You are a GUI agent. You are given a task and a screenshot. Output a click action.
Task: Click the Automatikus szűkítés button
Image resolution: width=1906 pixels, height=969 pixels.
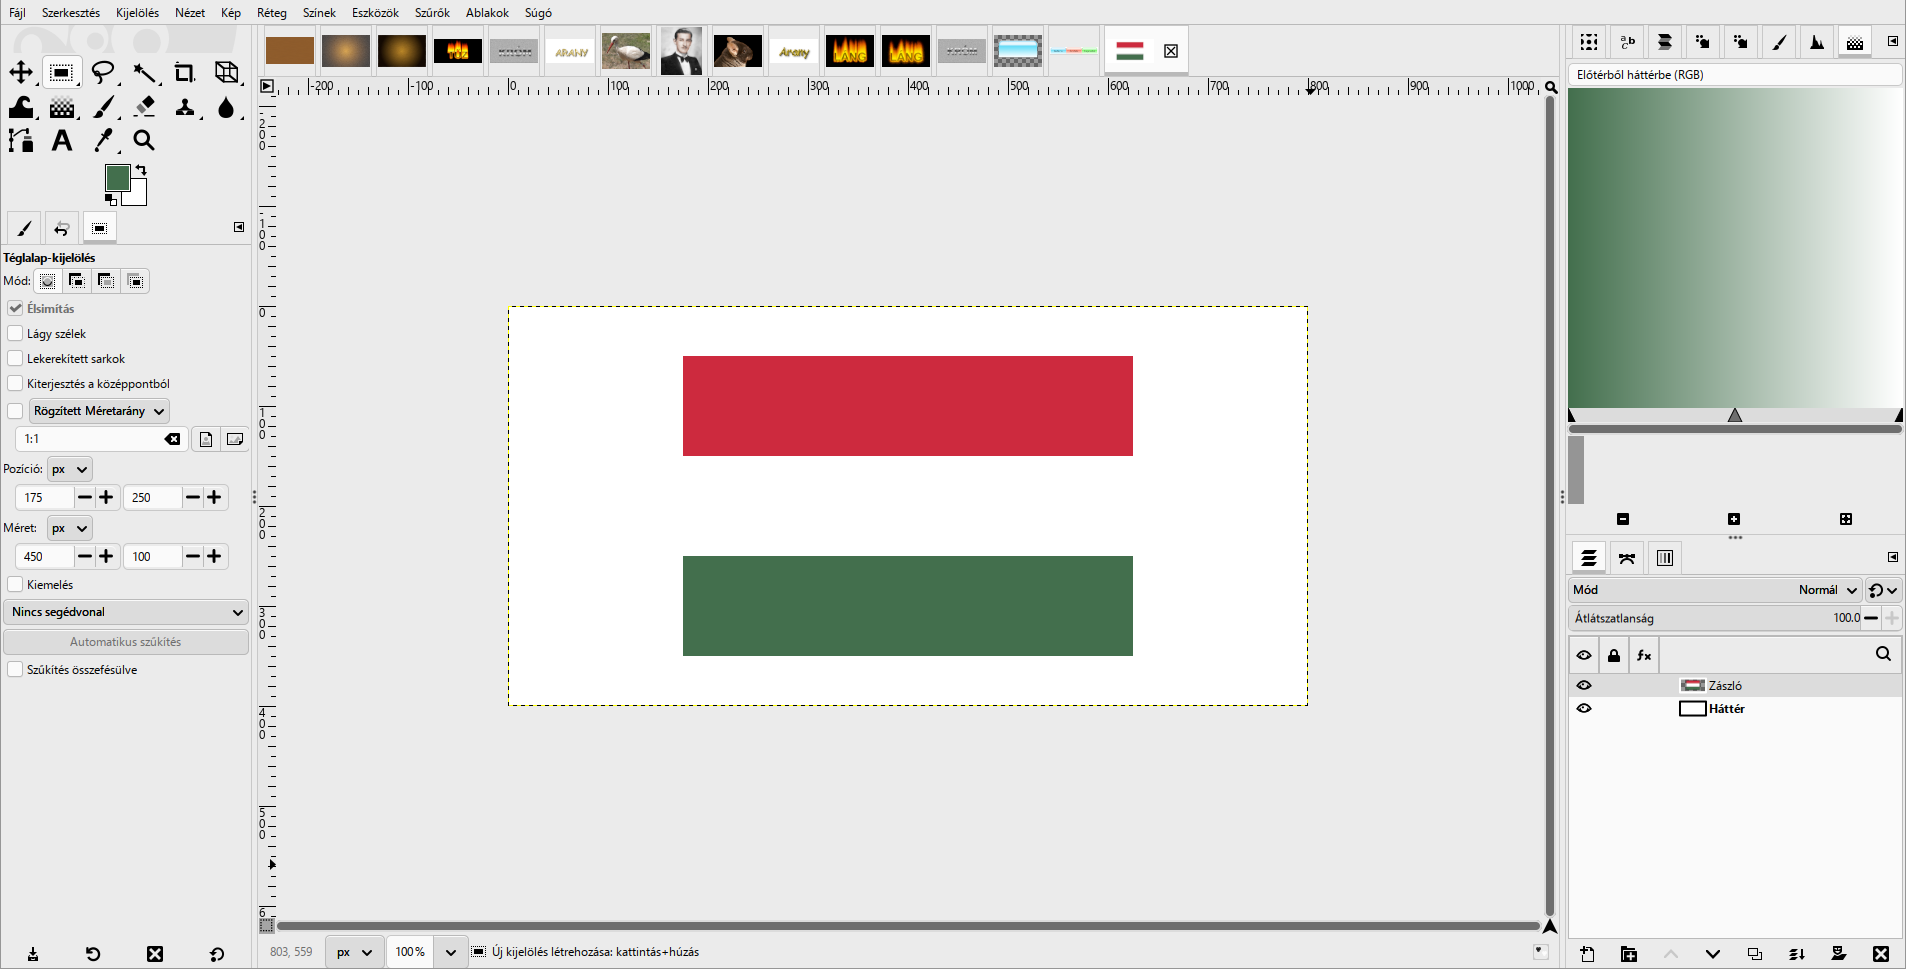(126, 642)
